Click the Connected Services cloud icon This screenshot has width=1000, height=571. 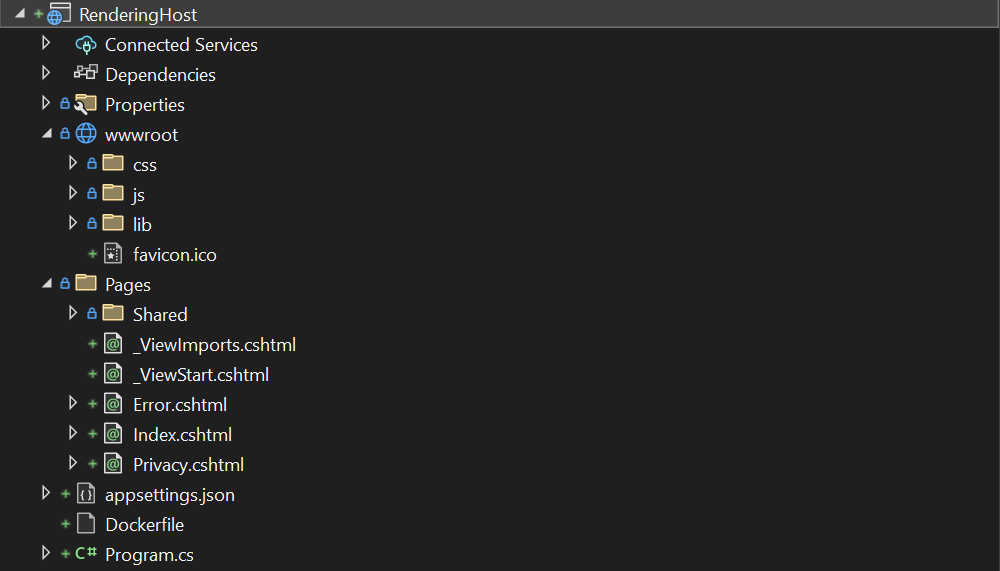[86, 45]
